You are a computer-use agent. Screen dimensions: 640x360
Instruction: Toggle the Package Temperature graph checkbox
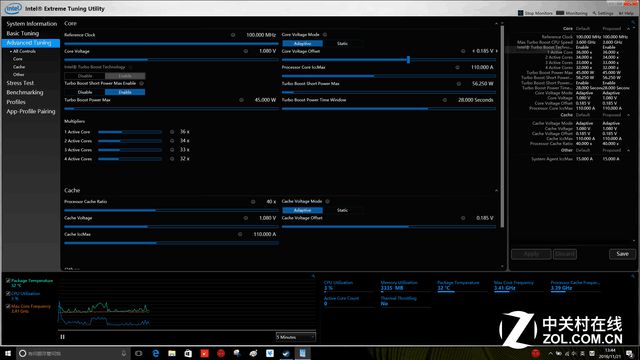pos(8,281)
